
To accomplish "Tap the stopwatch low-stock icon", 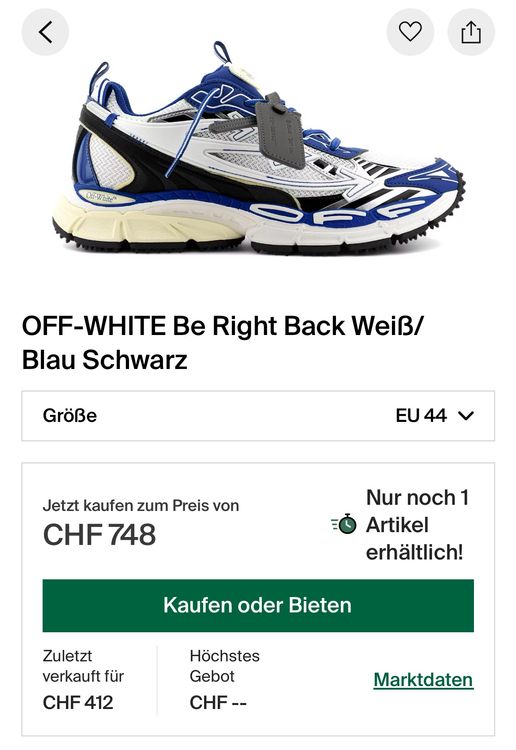I will coord(344,524).
